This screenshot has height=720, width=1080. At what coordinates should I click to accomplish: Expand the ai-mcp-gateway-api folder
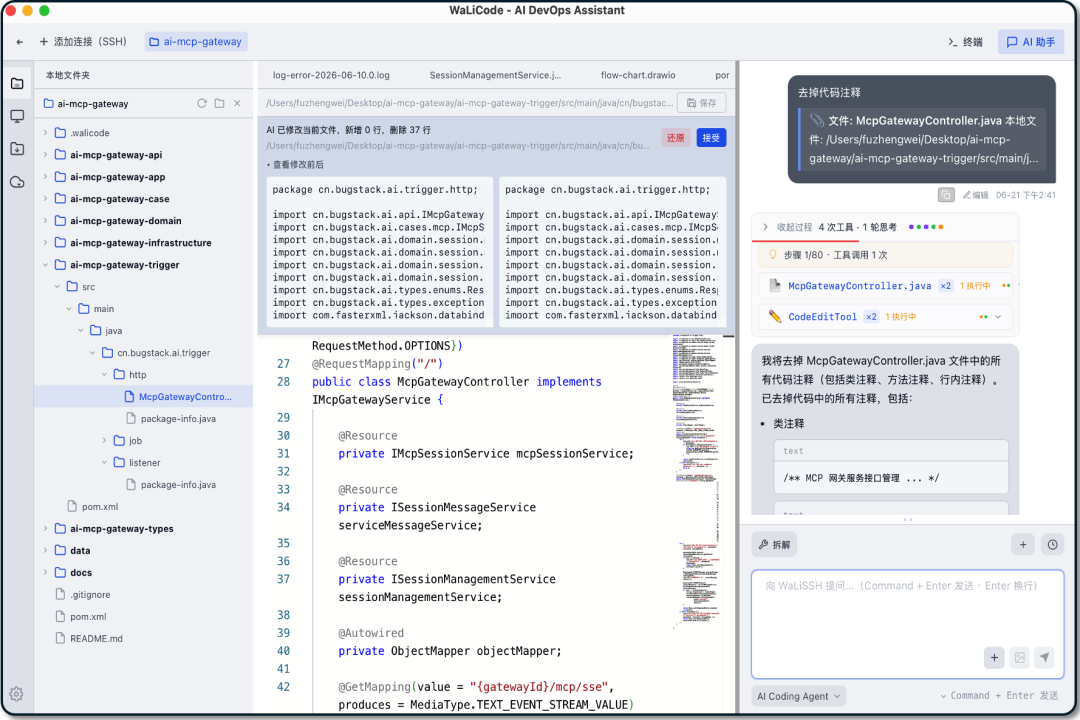tap(45, 155)
